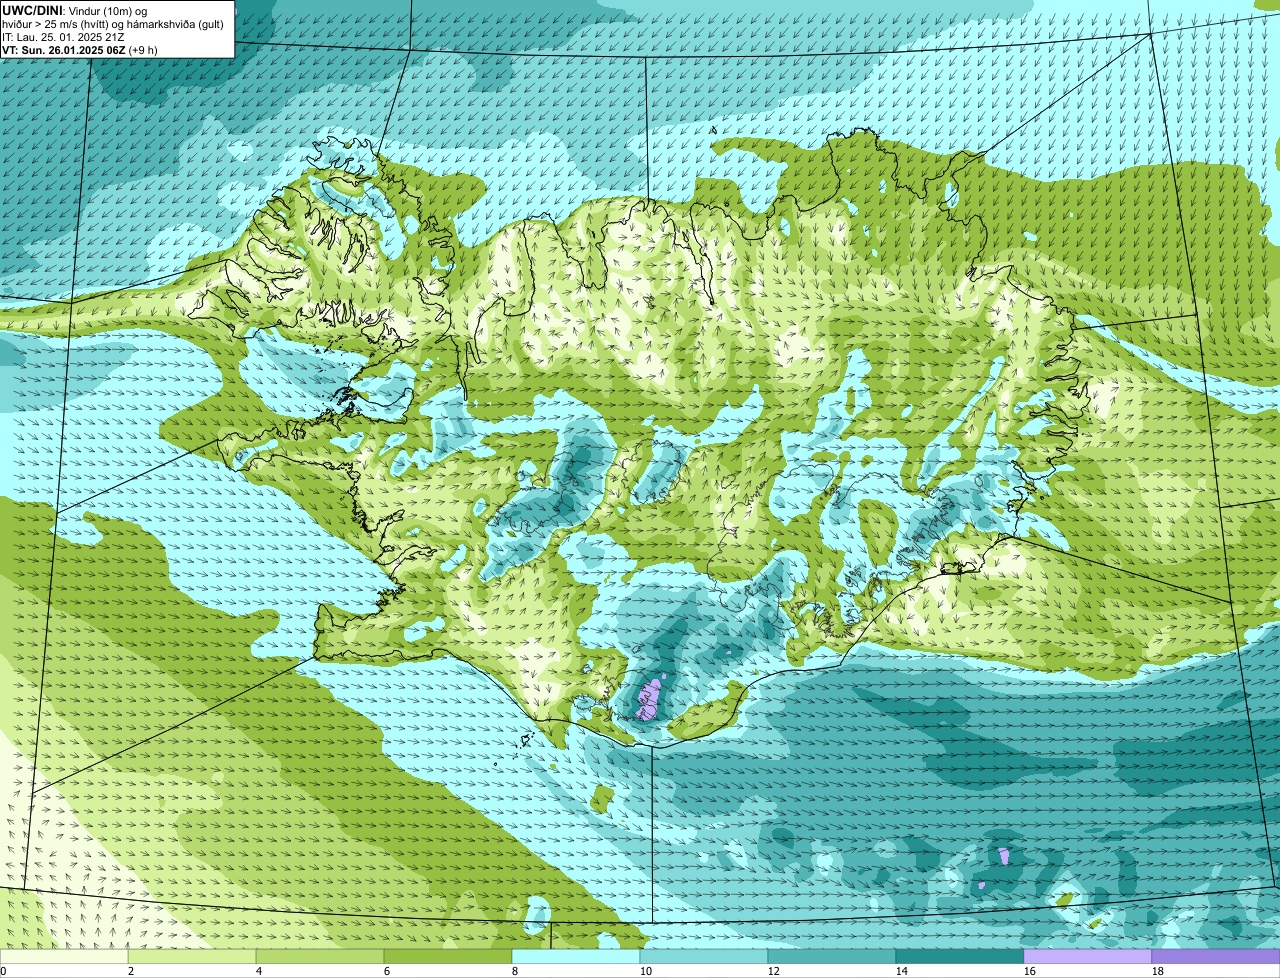Click the 14–16 m/s dark teal legend swatch
1280x978 pixels.
click(x=960, y=956)
